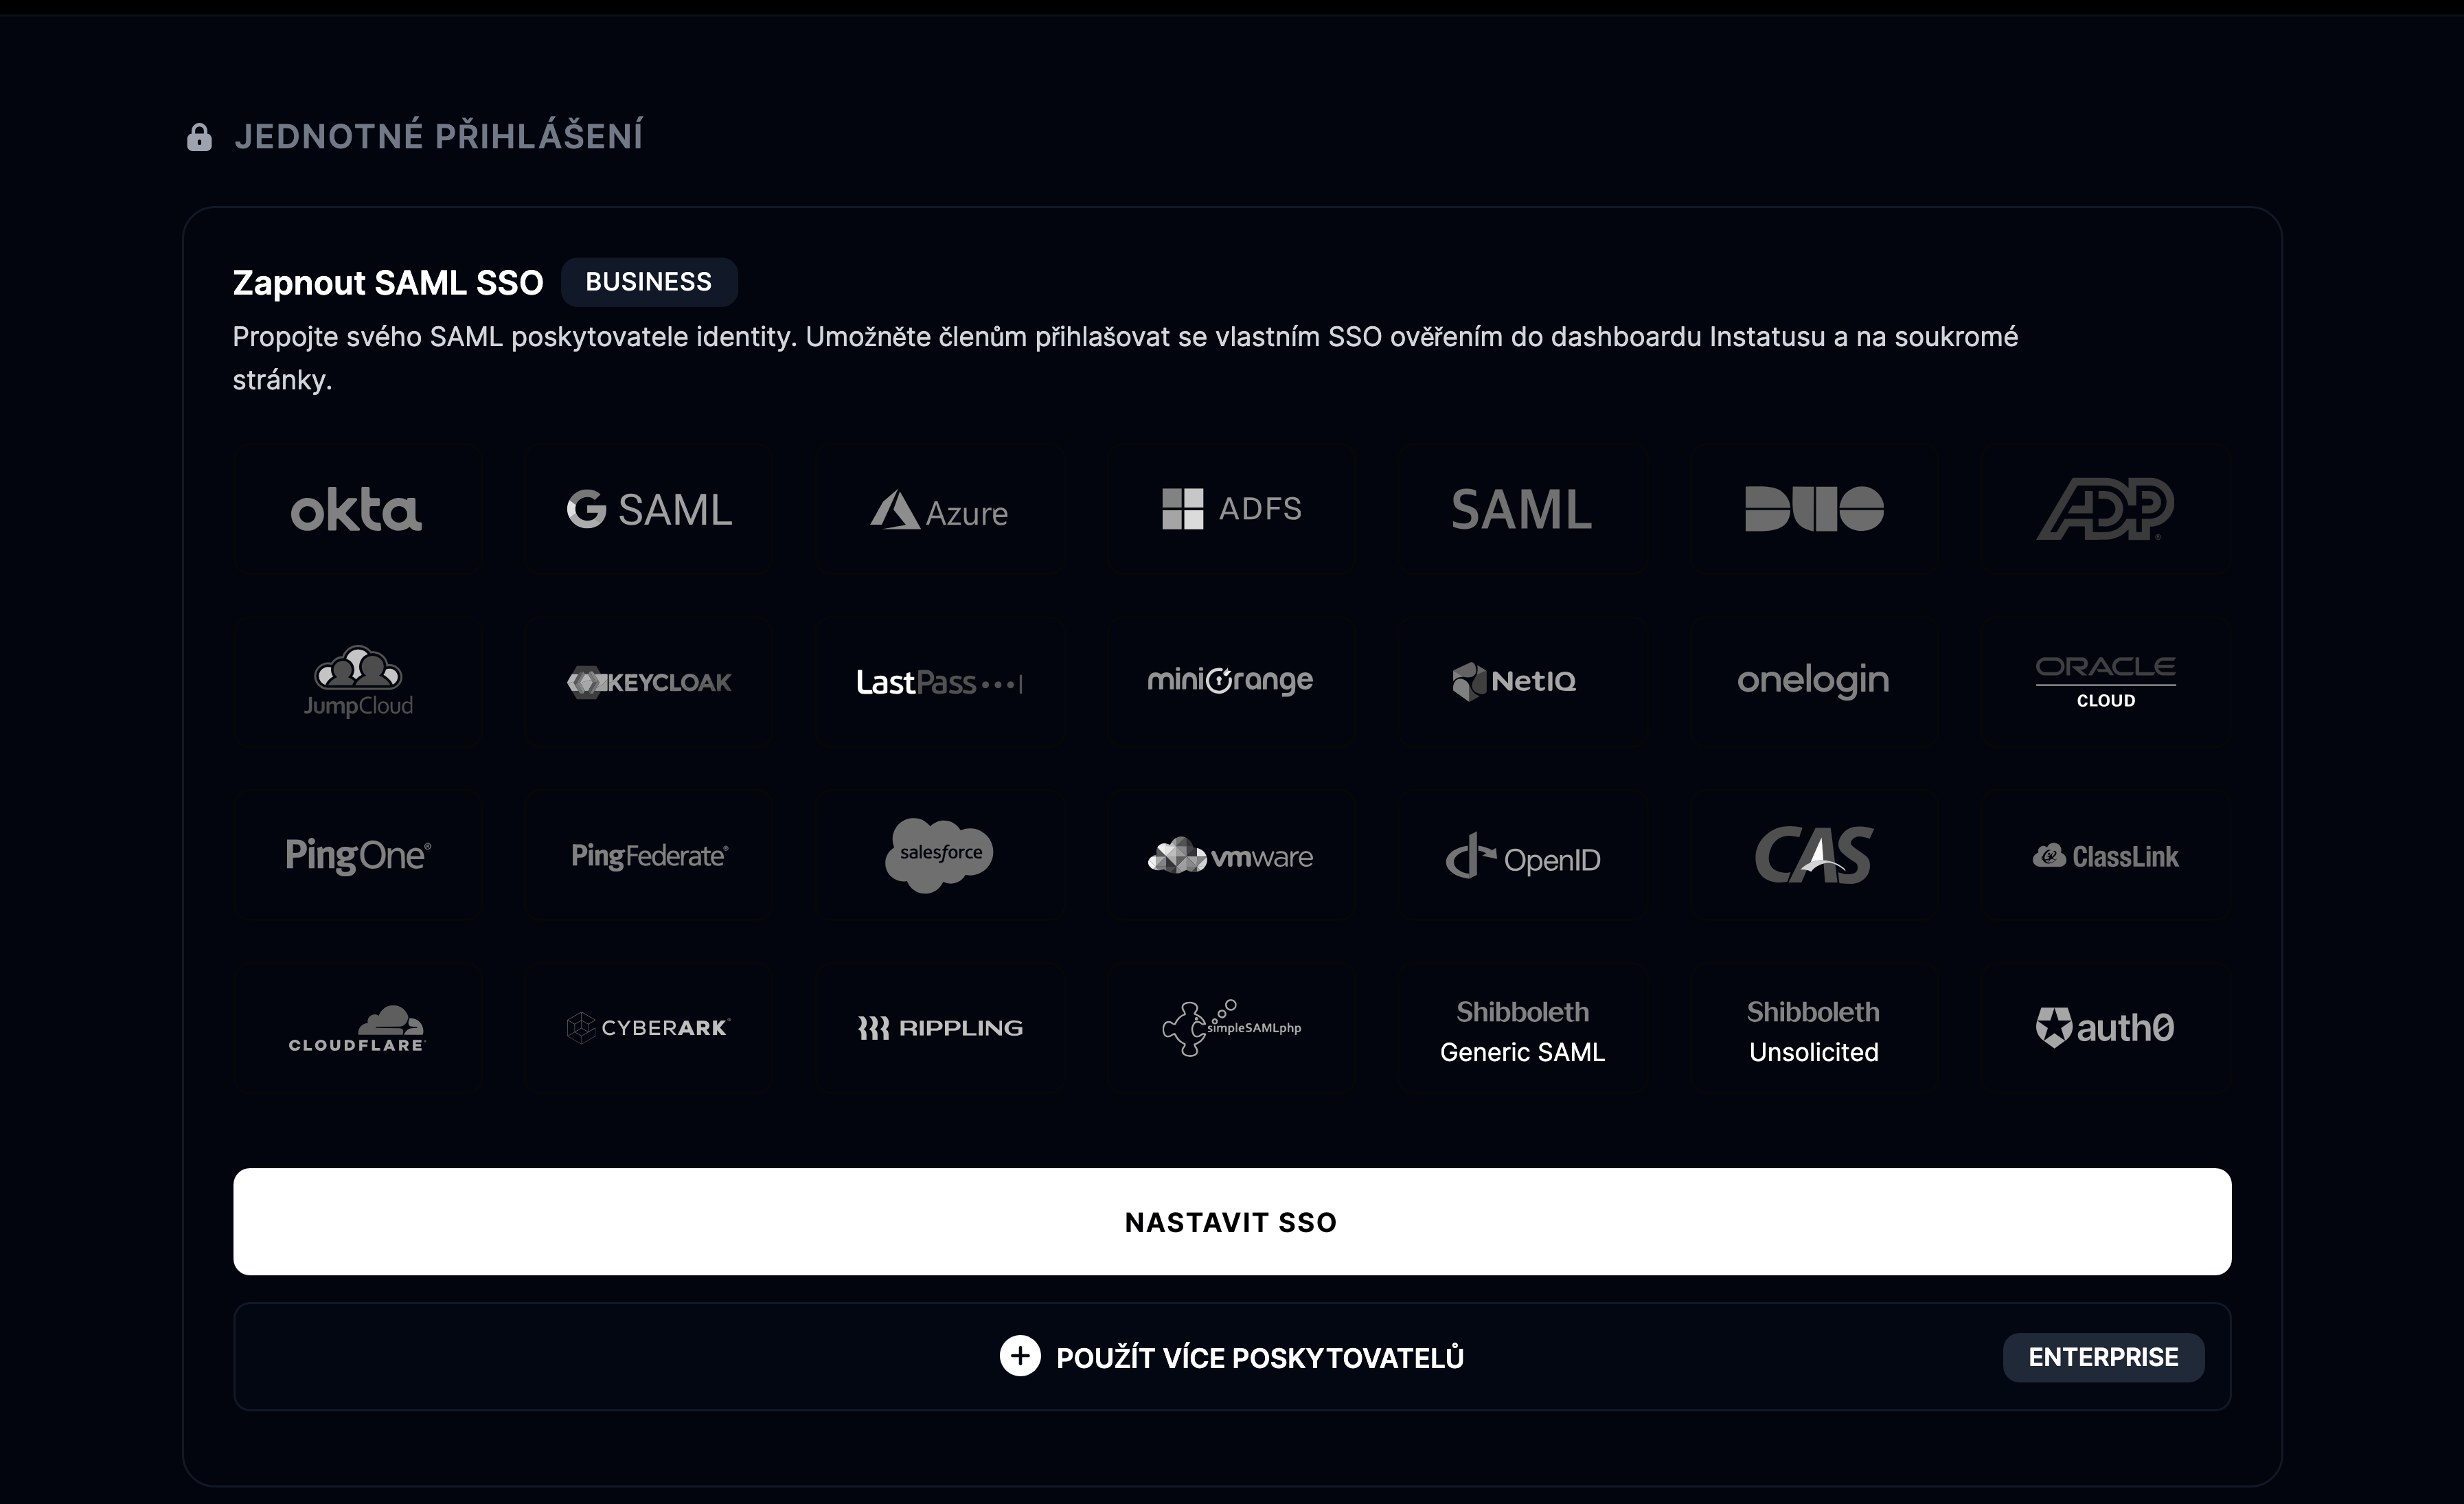This screenshot has height=1504, width=2464.
Task: Select the LastPass provider tile
Action: click(939, 682)
